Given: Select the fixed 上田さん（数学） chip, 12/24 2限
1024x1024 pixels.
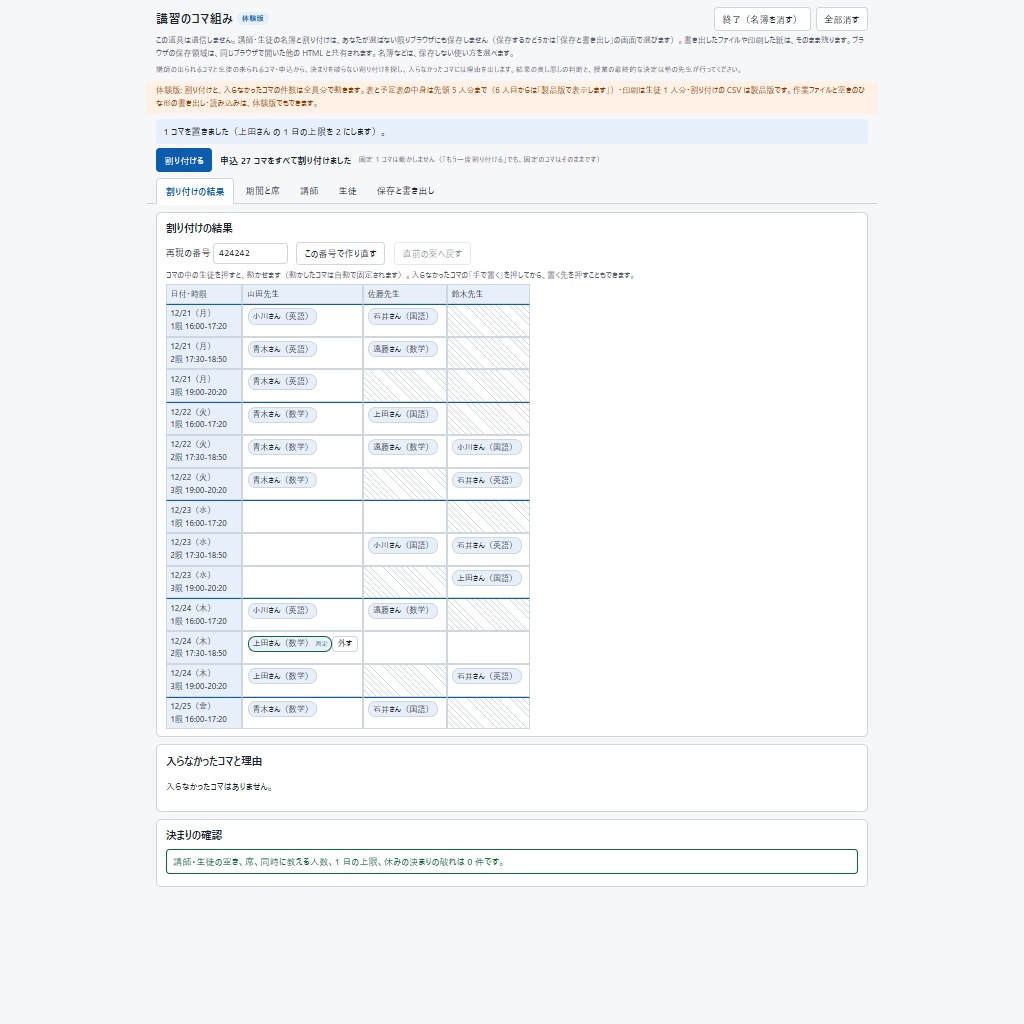Looking at the screenshot, I should point(289,643).
